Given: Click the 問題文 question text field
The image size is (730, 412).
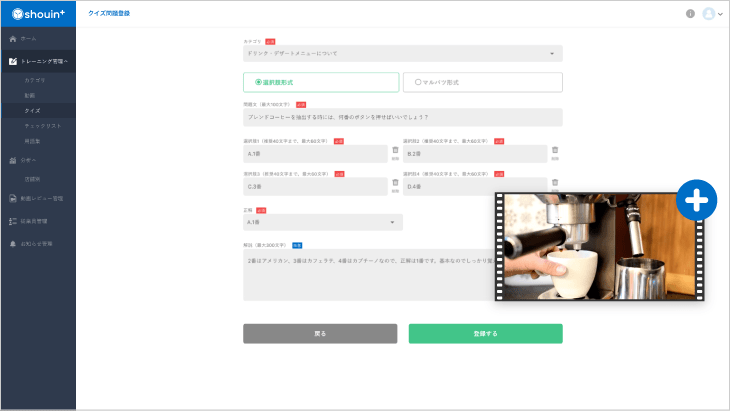Looking at the screenshot, I should (402, 118).
